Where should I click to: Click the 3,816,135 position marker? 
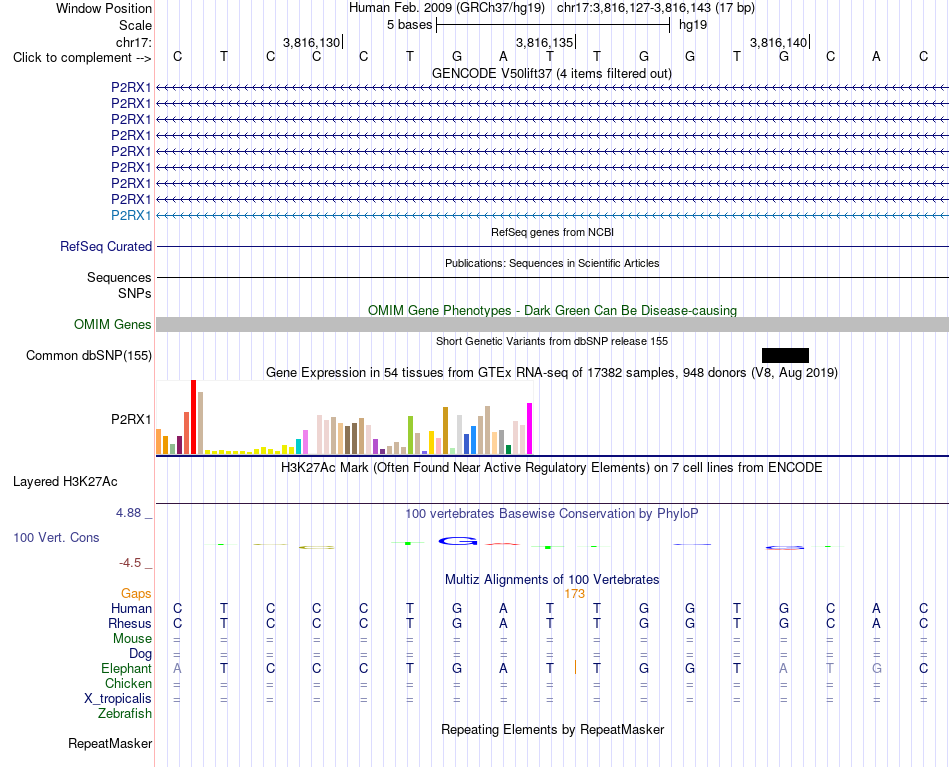click(x=545, y=42)
